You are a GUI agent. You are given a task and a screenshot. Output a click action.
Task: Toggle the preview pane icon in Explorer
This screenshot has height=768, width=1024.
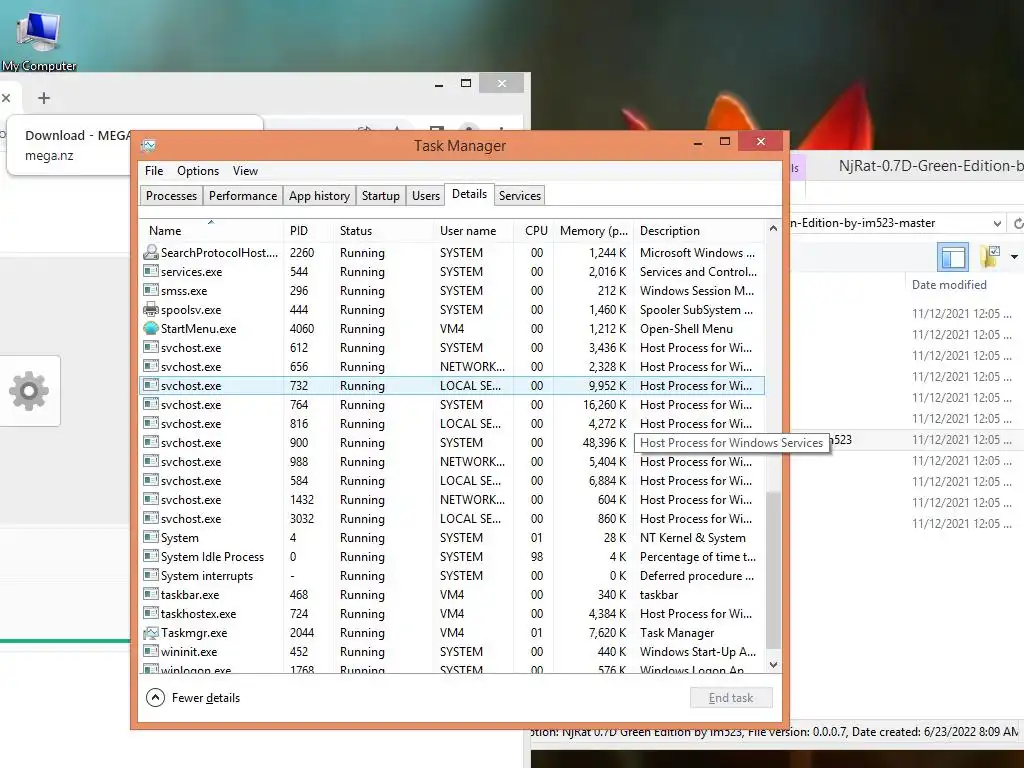953,256
